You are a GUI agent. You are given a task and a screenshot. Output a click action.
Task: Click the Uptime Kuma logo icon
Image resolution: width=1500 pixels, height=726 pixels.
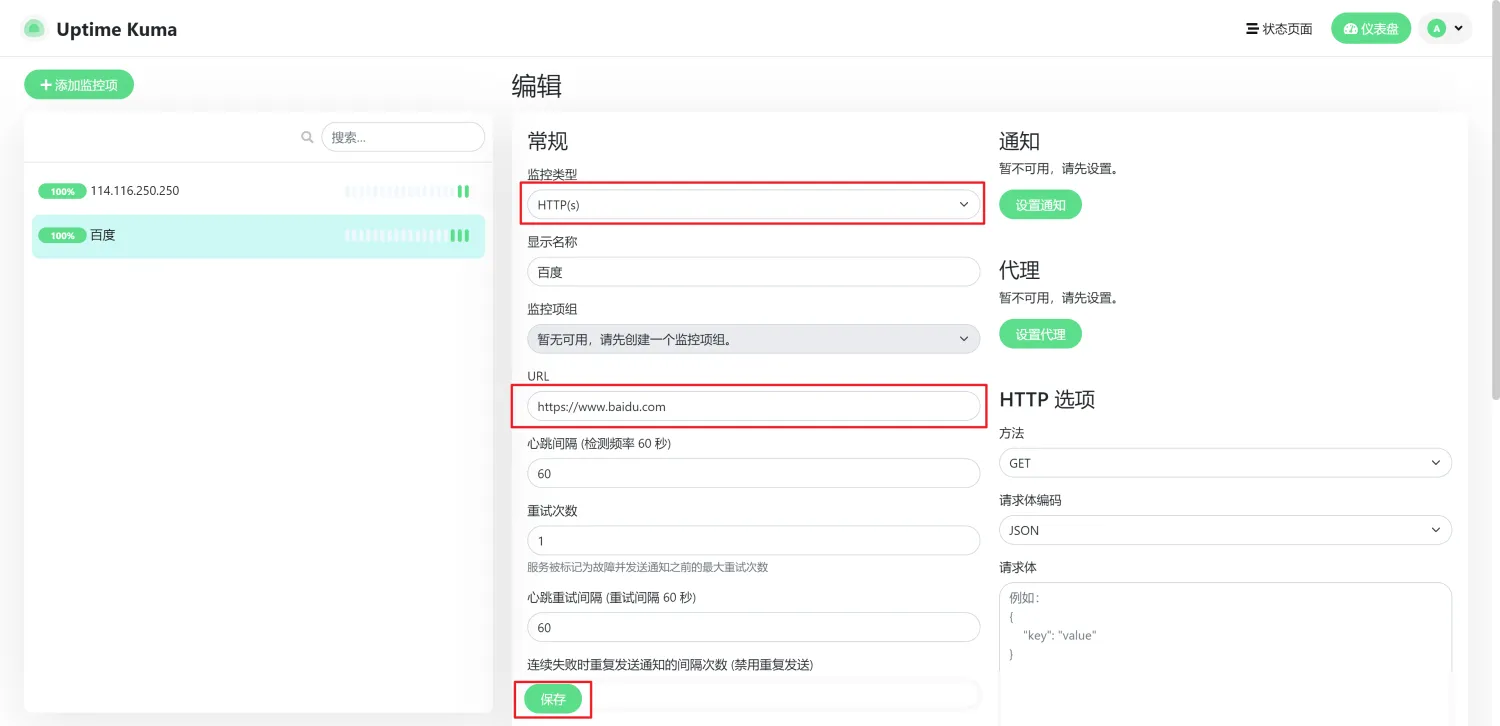pos(34,29)
